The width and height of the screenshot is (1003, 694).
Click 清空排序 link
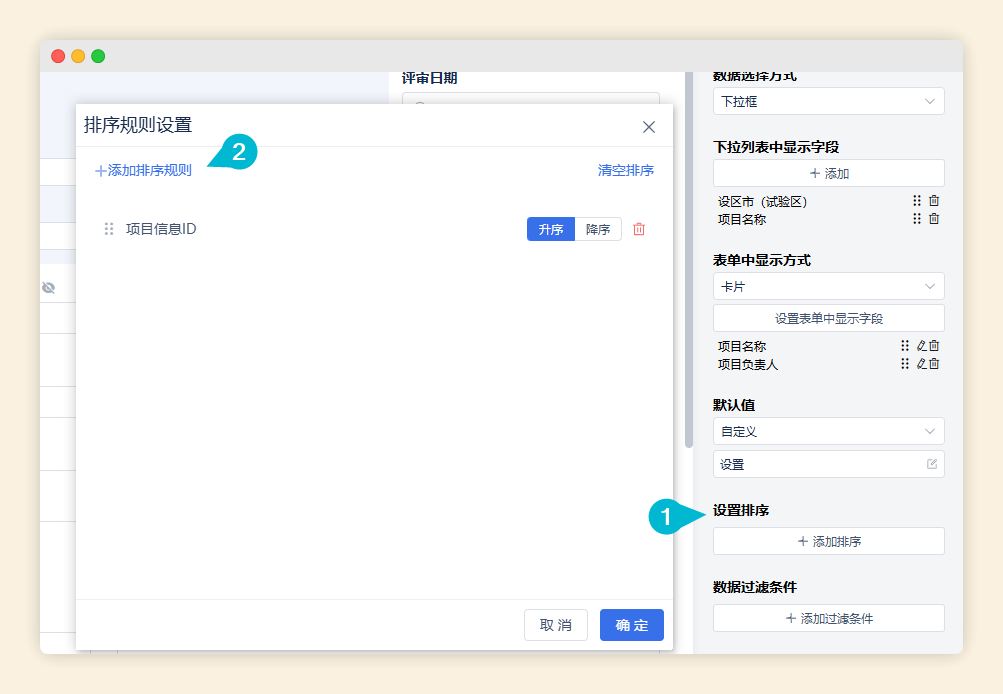click(x=626, y=170)
